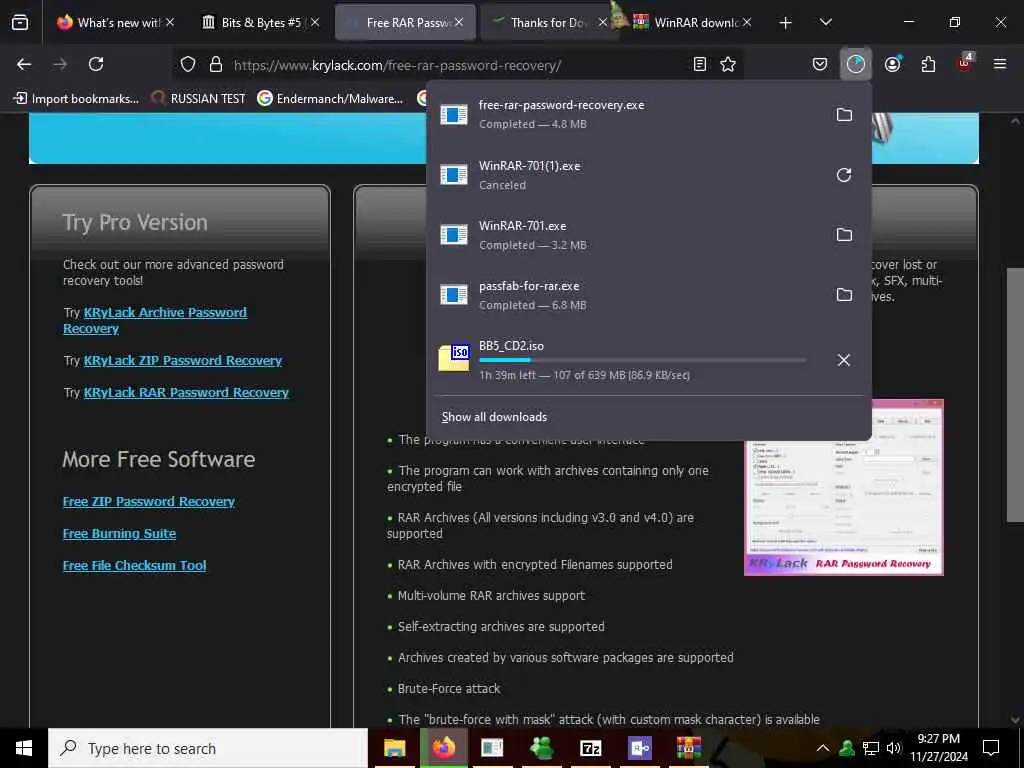Image resolution: width=1024 pixels, height=768 pixels.
Task: Open uBlock Origin extension icon
Action: (x=965, y=63)
